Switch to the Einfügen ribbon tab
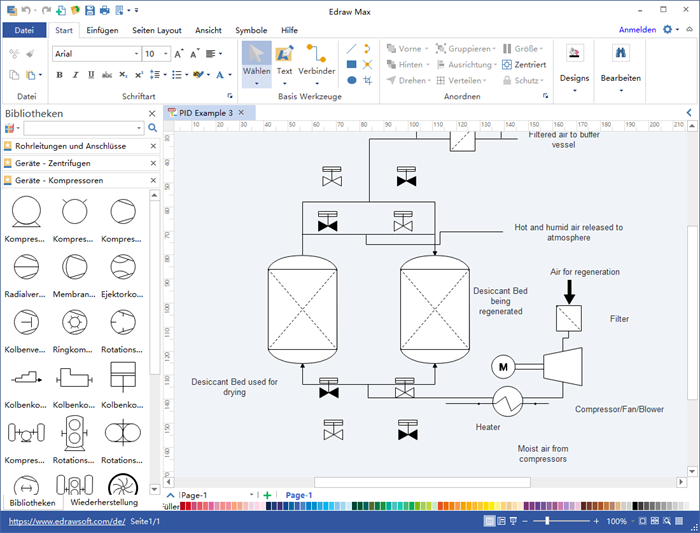 [102, 30]
